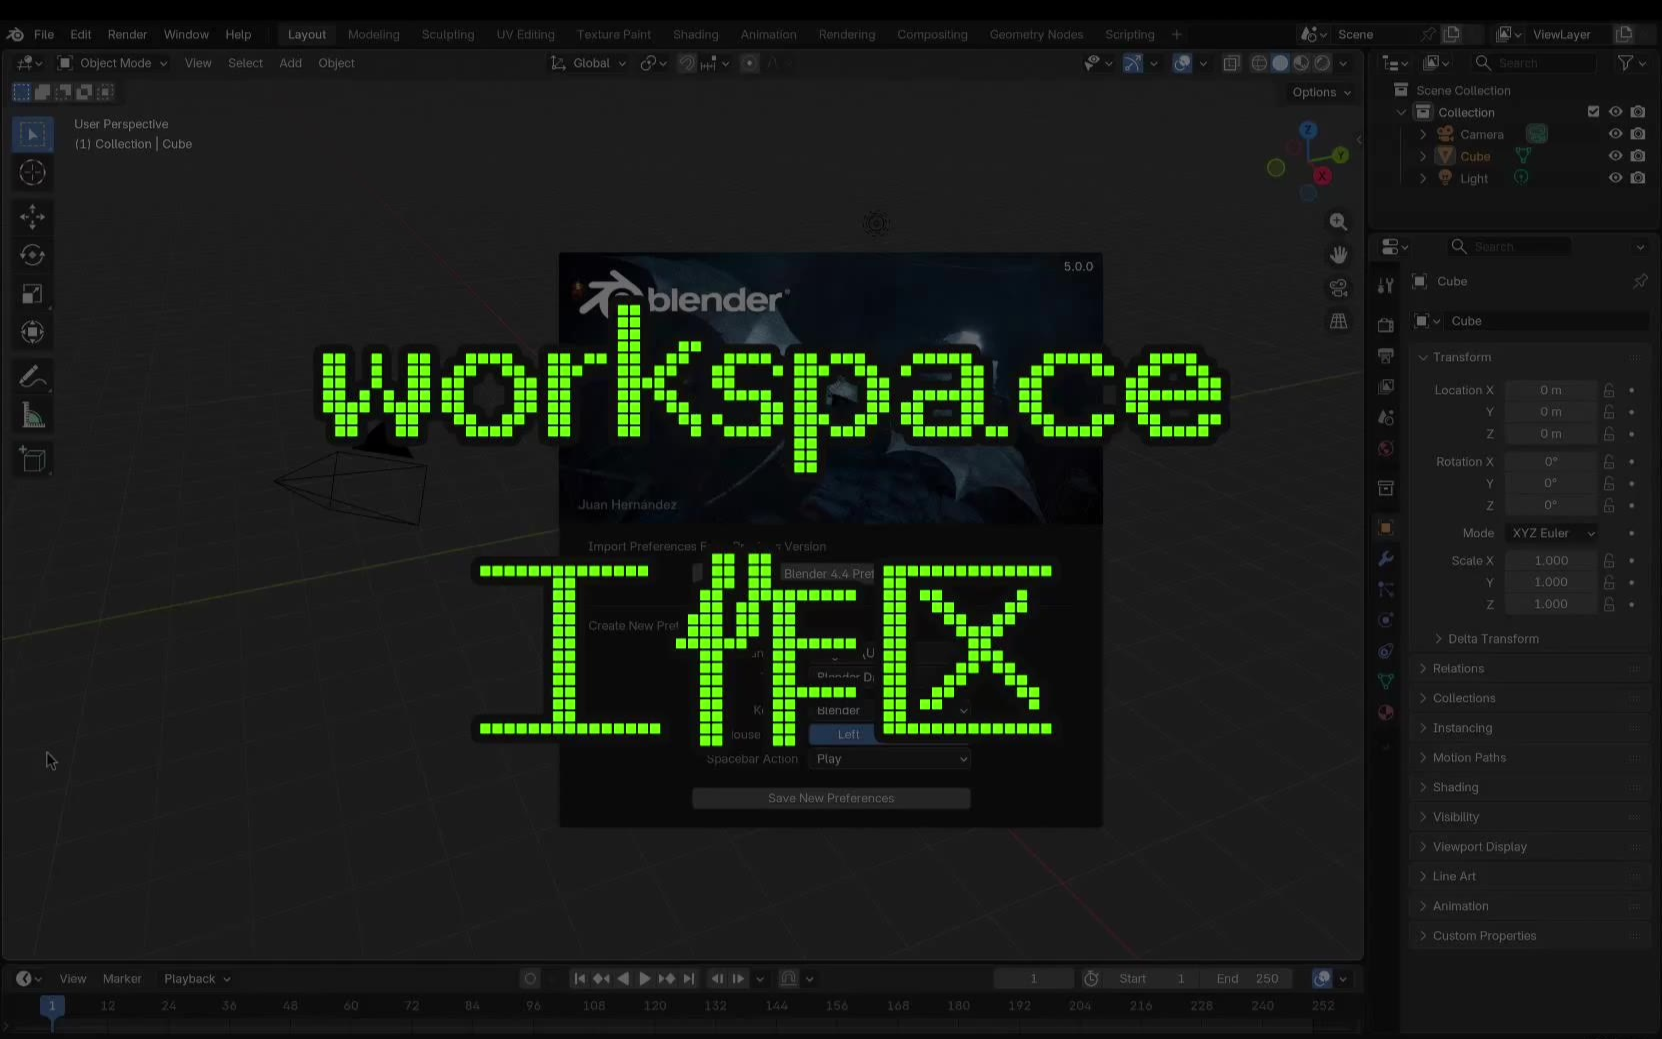Select the Cursor tool in the toolbar

tap(32, 173)
